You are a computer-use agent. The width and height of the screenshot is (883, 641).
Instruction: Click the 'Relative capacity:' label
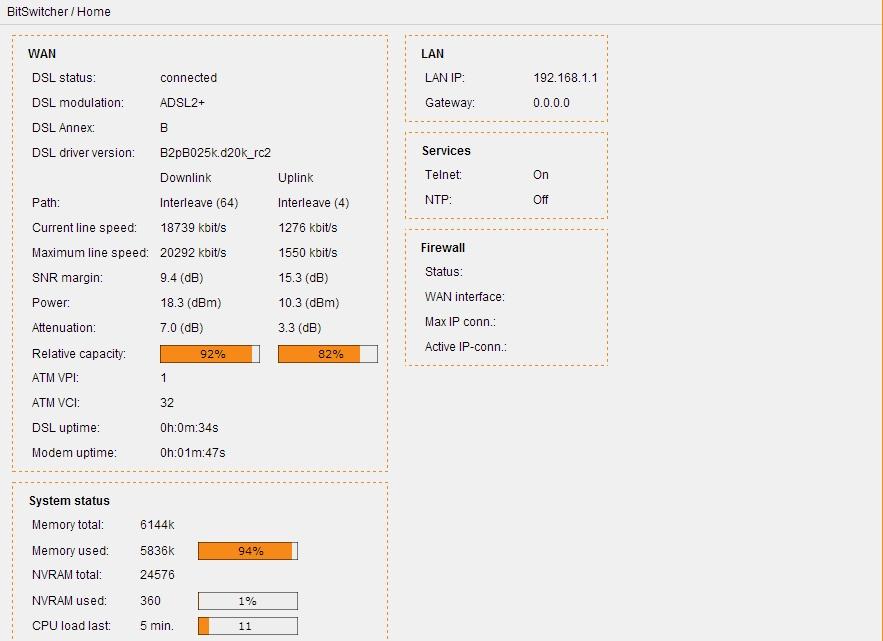coord(79,353)
